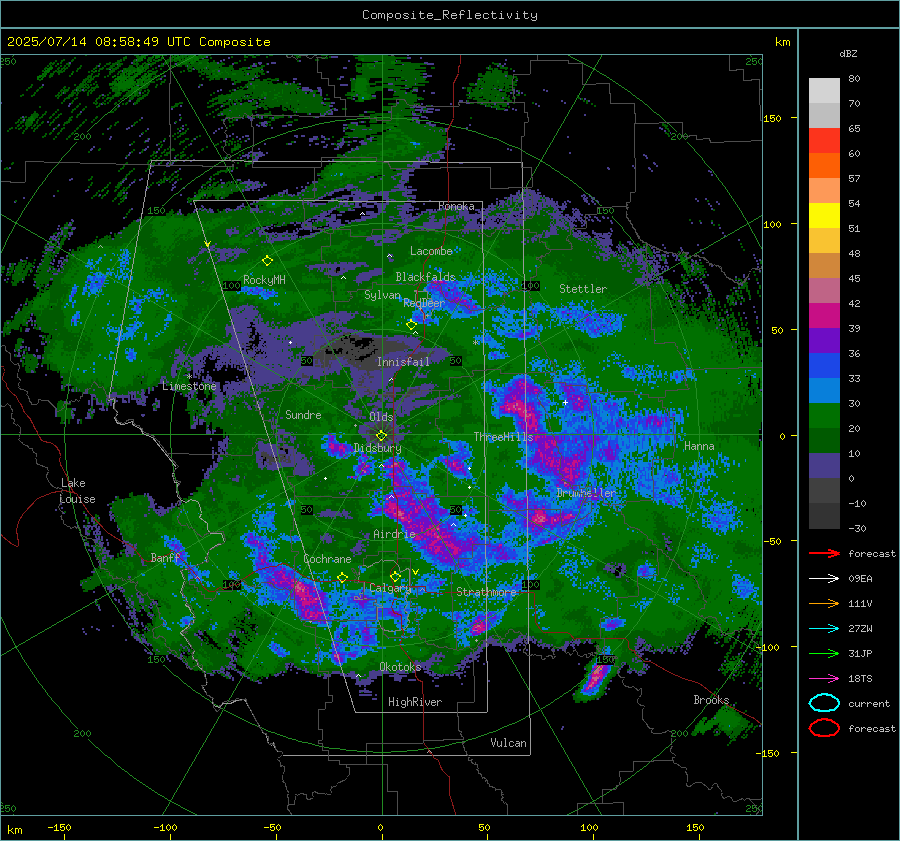The height and width of the screenshot is (841, 900).
Task: Select the orange 60-57 dBZ color swatch
Action: [824, 166]
